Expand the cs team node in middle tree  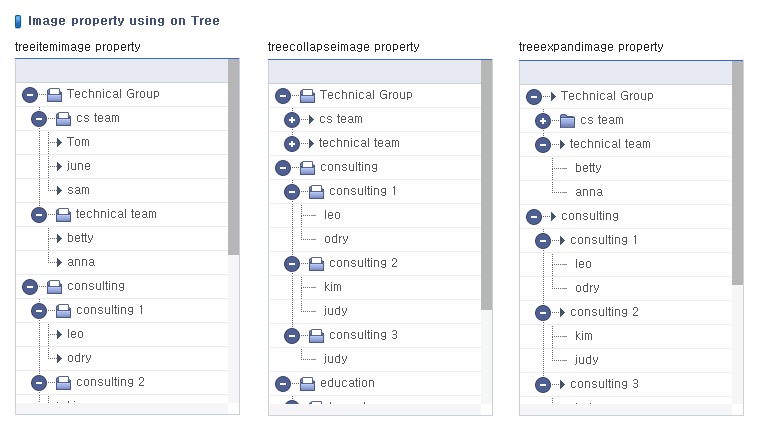pos(292,119)
